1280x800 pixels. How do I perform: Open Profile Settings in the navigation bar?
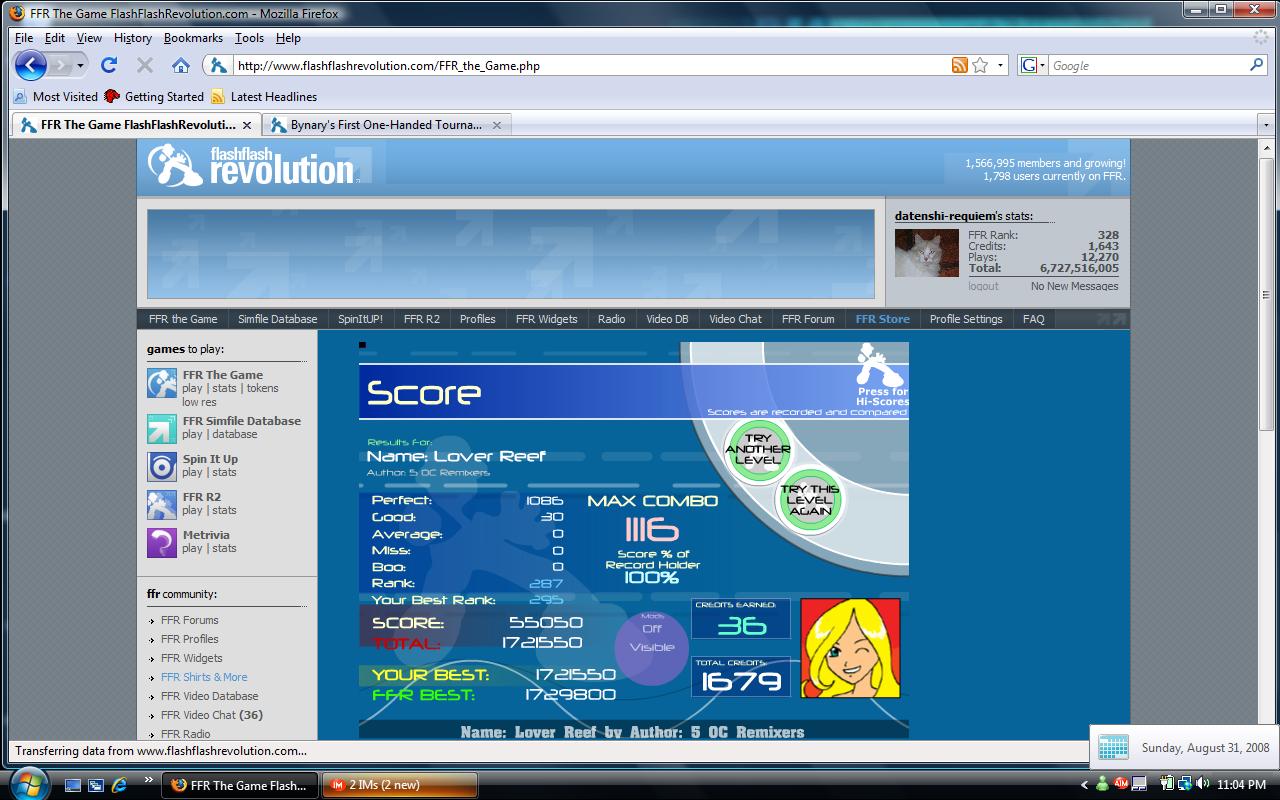966,319
